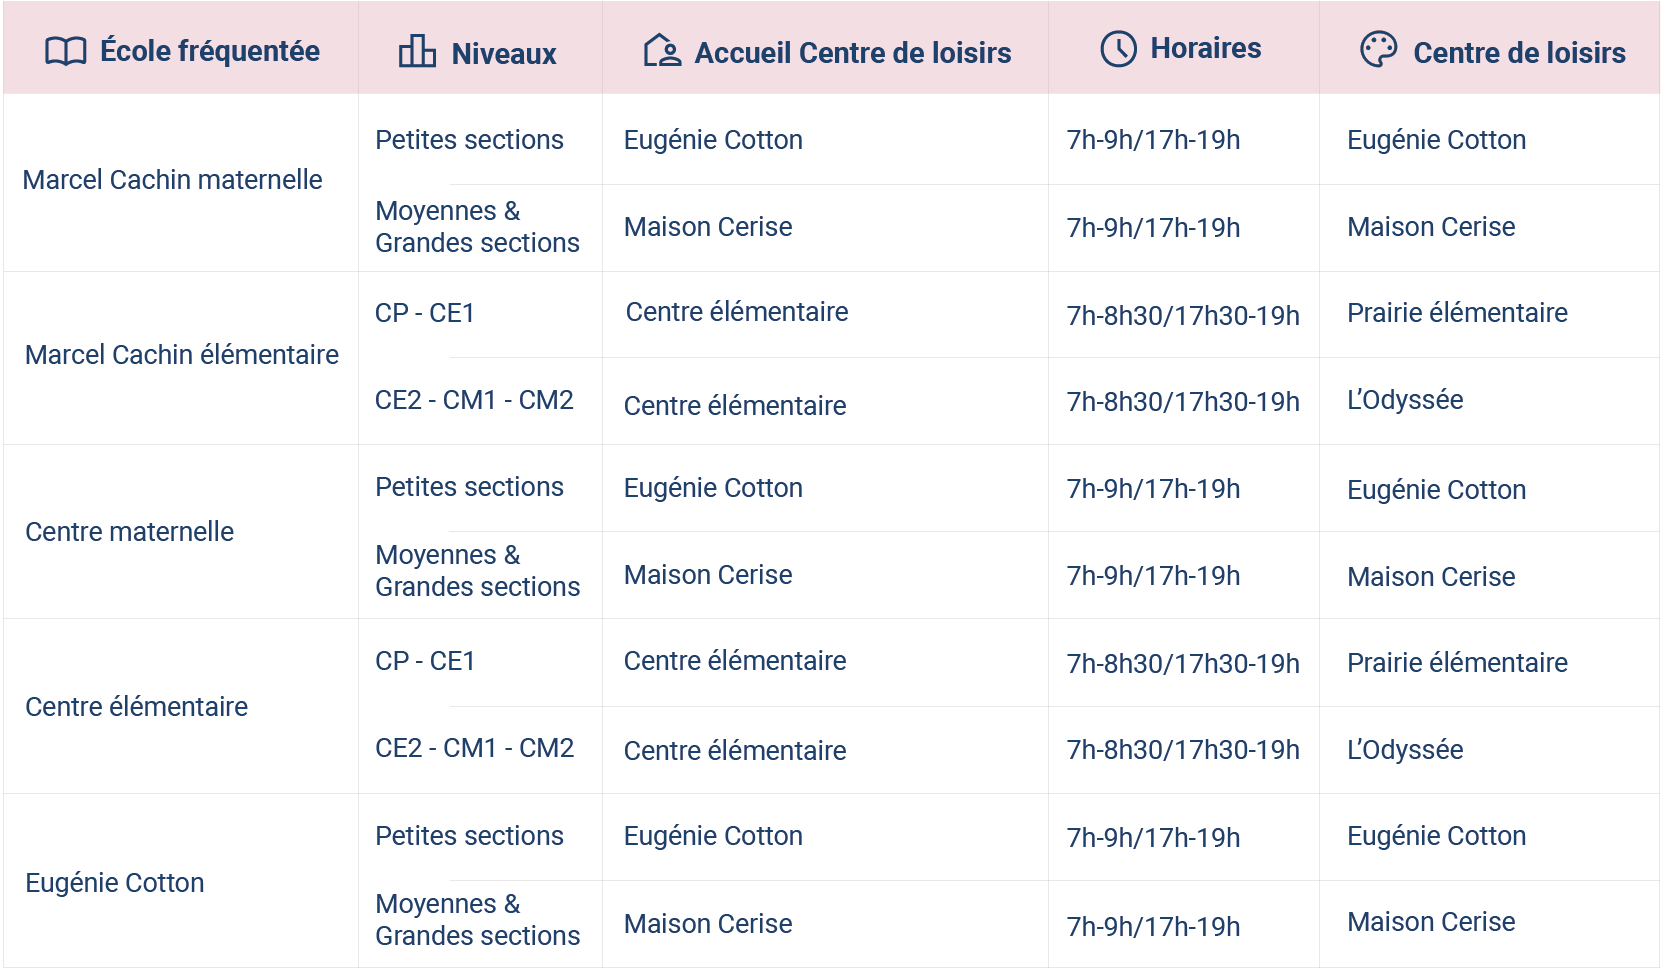Image resolution: width=1666 pixels, height=971 pixels.
Task: Click the first 7h-8h30/17h30-19h schedule cell
Action: [x=1183, y=316]
